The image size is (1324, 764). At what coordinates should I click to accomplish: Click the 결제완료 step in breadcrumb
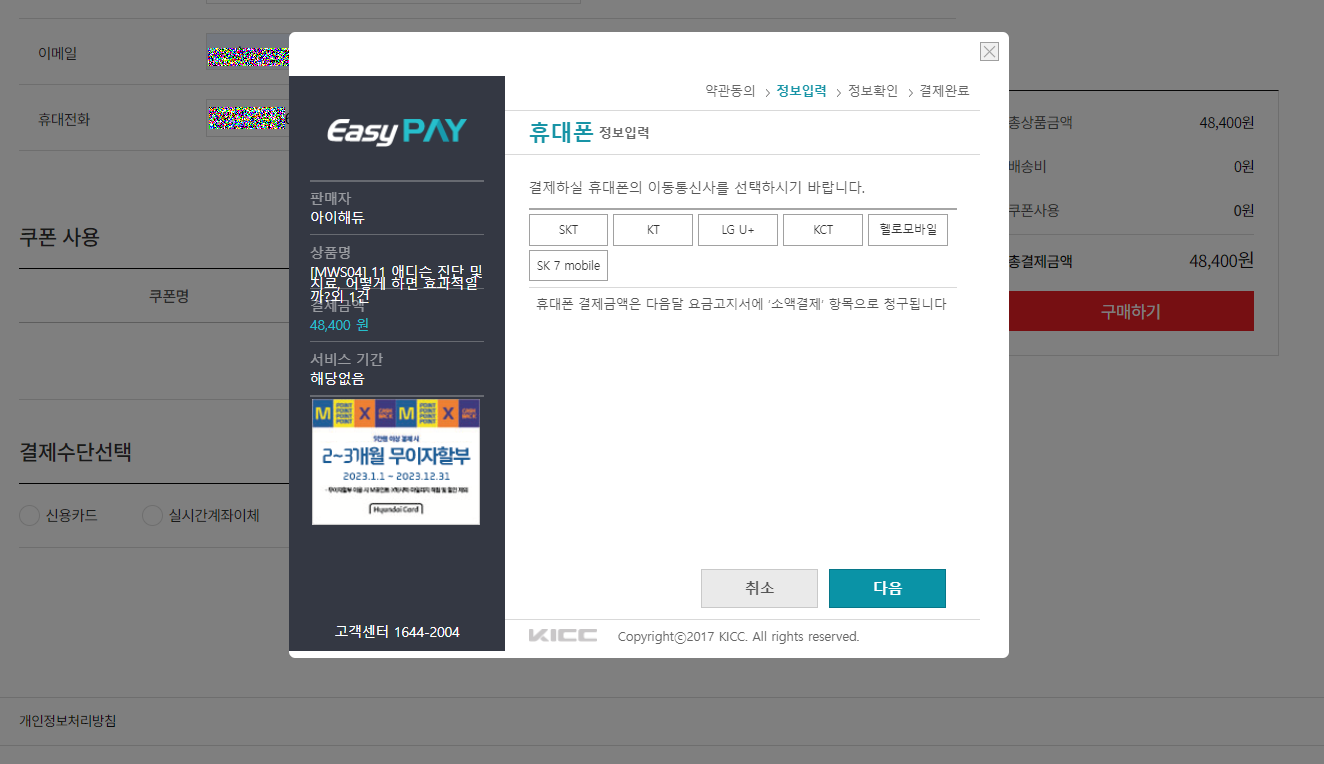(944, 91)
